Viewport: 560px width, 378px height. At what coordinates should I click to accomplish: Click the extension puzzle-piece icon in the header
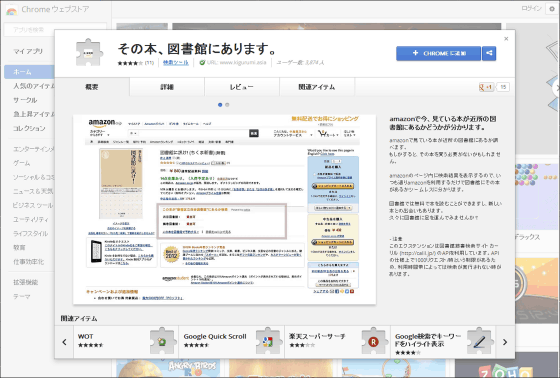[x=89, y=53]
